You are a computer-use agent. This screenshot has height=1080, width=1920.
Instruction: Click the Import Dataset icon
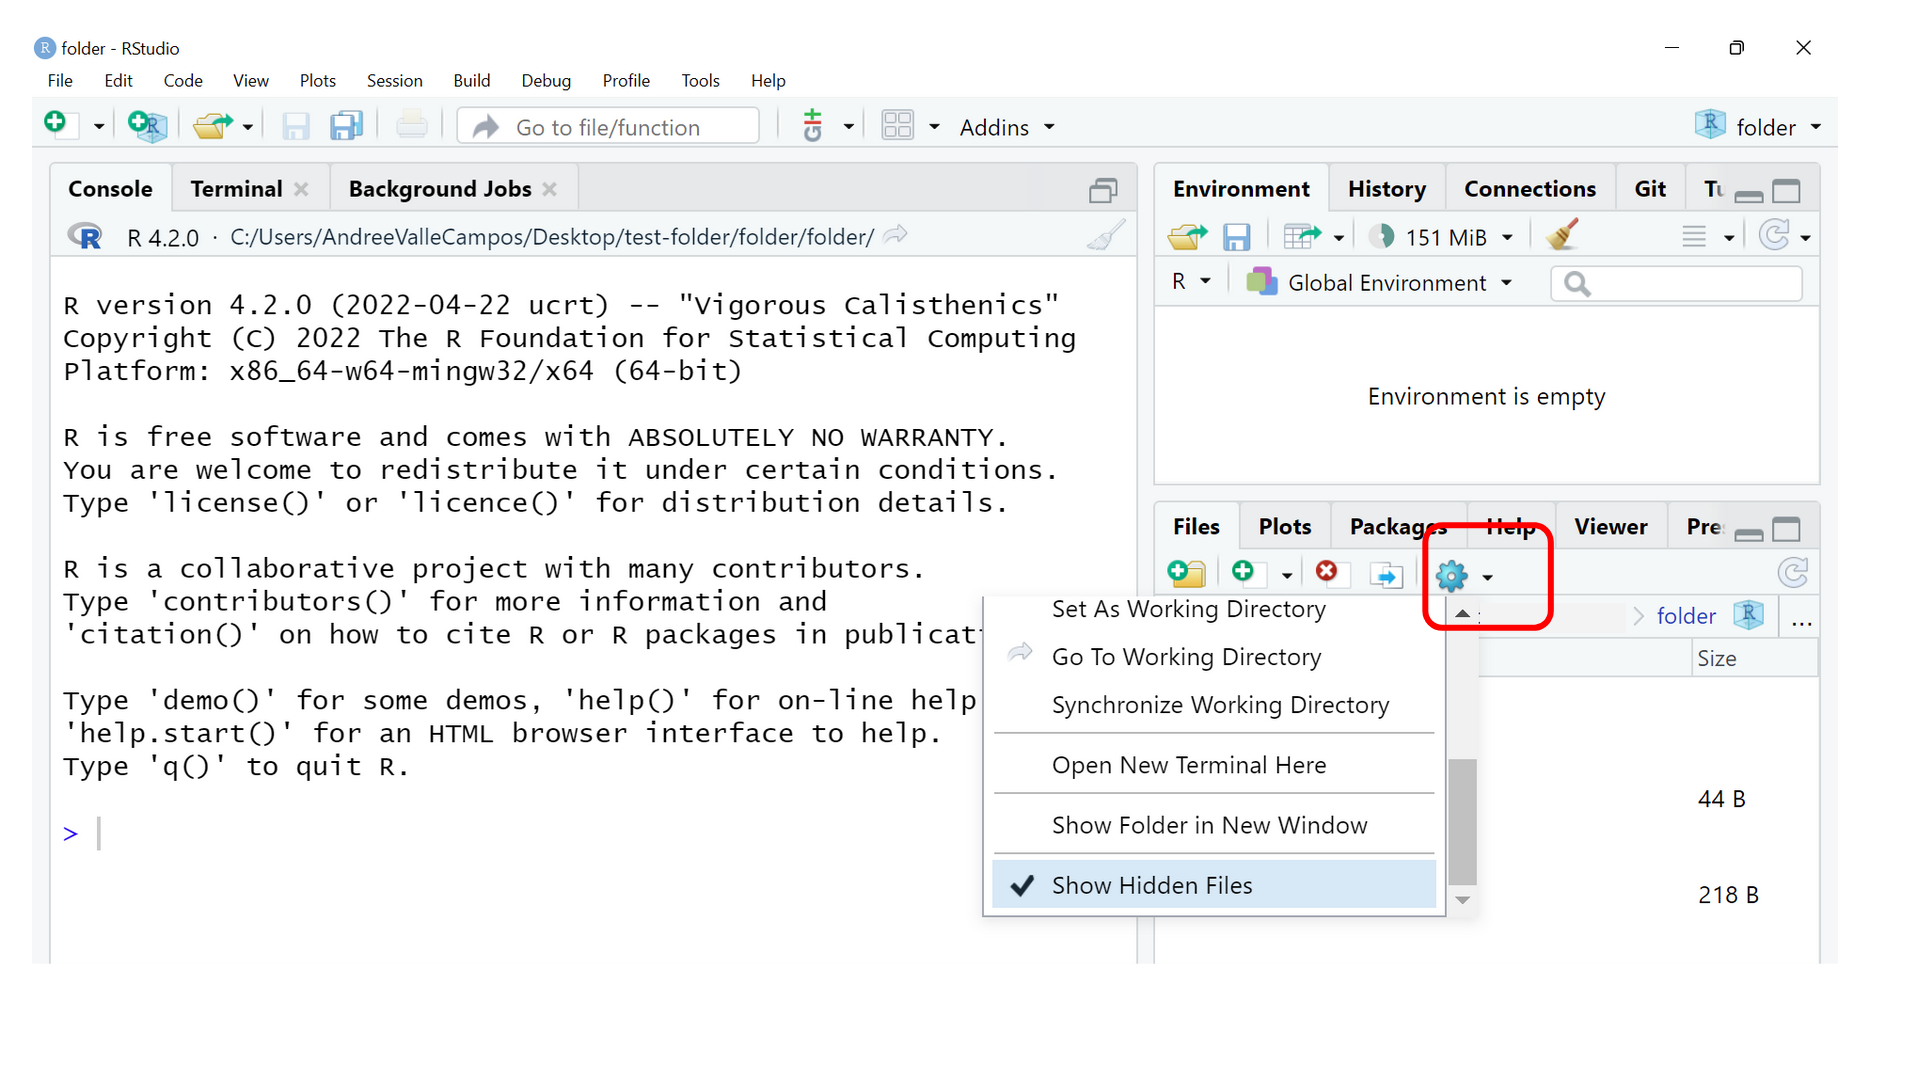click(1303, 237)
